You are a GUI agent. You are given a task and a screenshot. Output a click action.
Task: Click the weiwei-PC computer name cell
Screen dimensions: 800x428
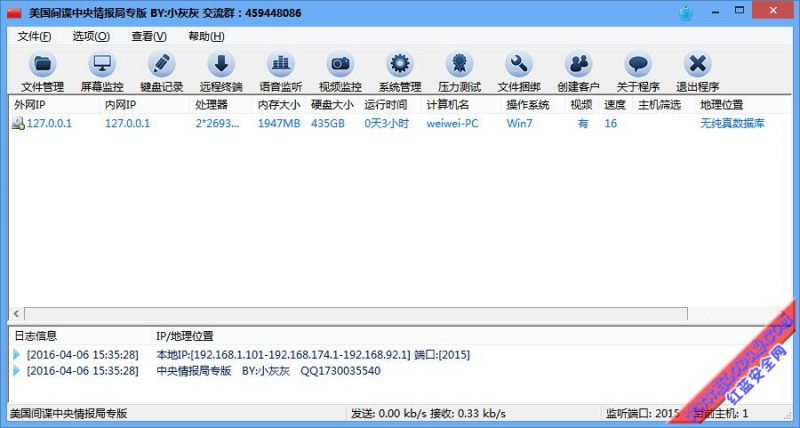(x=453, y=123)
